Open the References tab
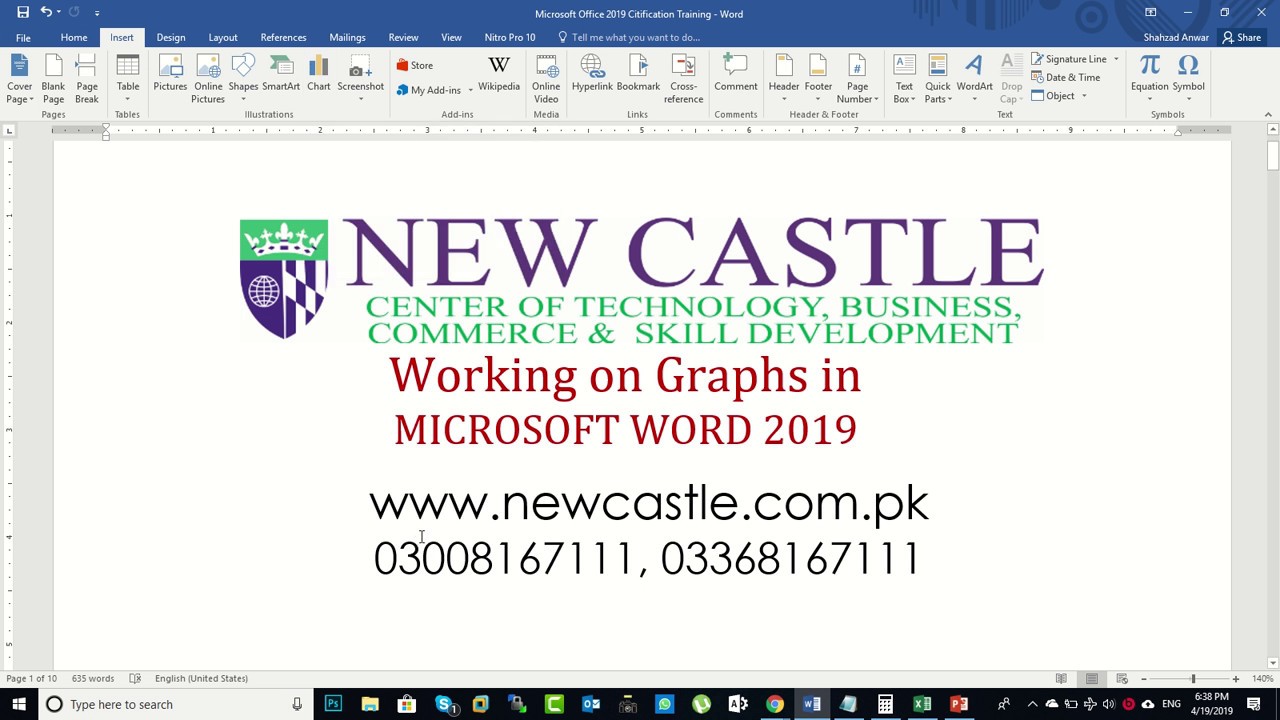The height and width of the screenshot is (720, 1280). coord(283,38)
